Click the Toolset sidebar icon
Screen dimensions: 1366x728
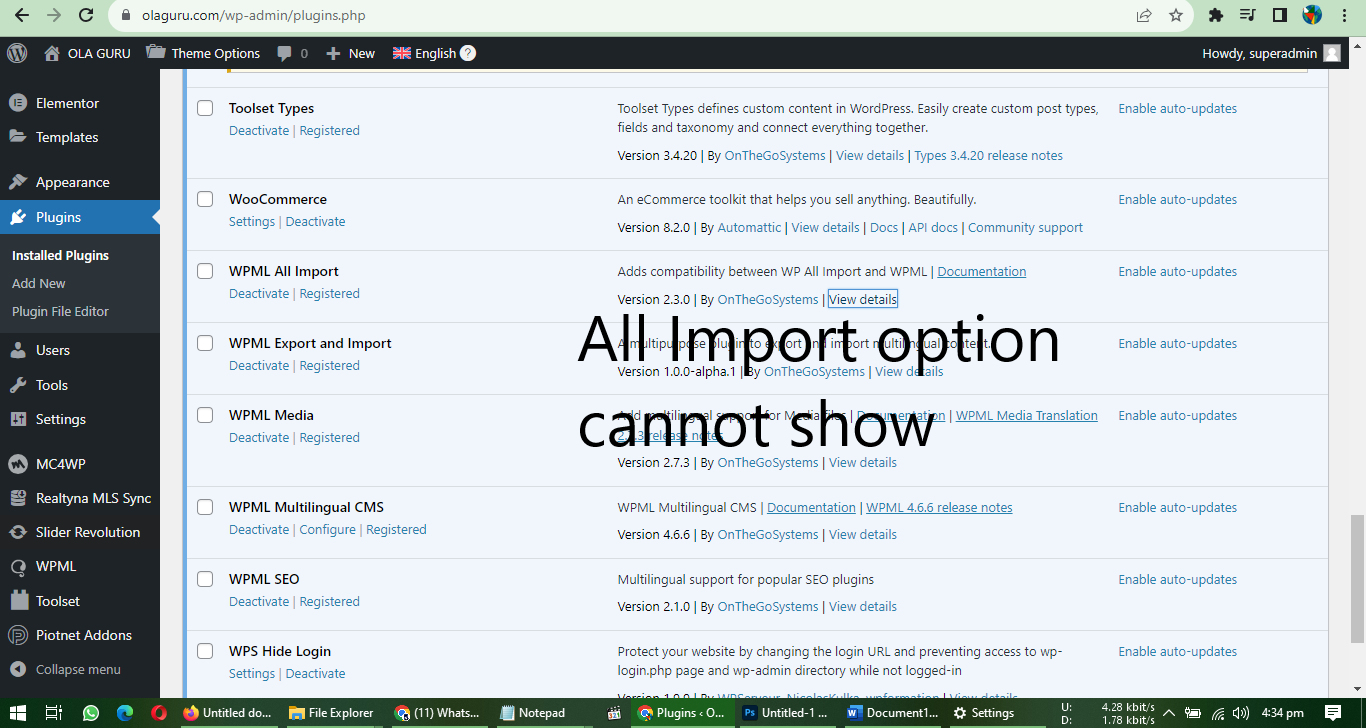[x=17, y=601]
